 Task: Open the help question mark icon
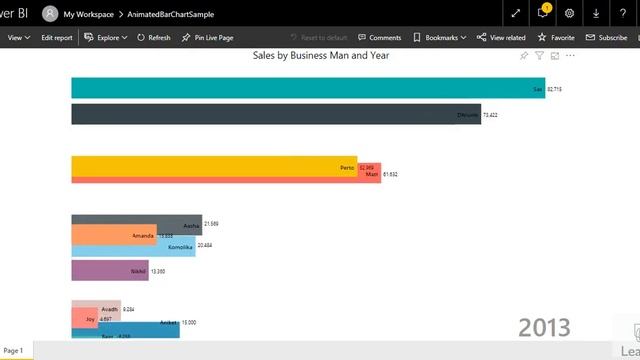pos(623,13)
